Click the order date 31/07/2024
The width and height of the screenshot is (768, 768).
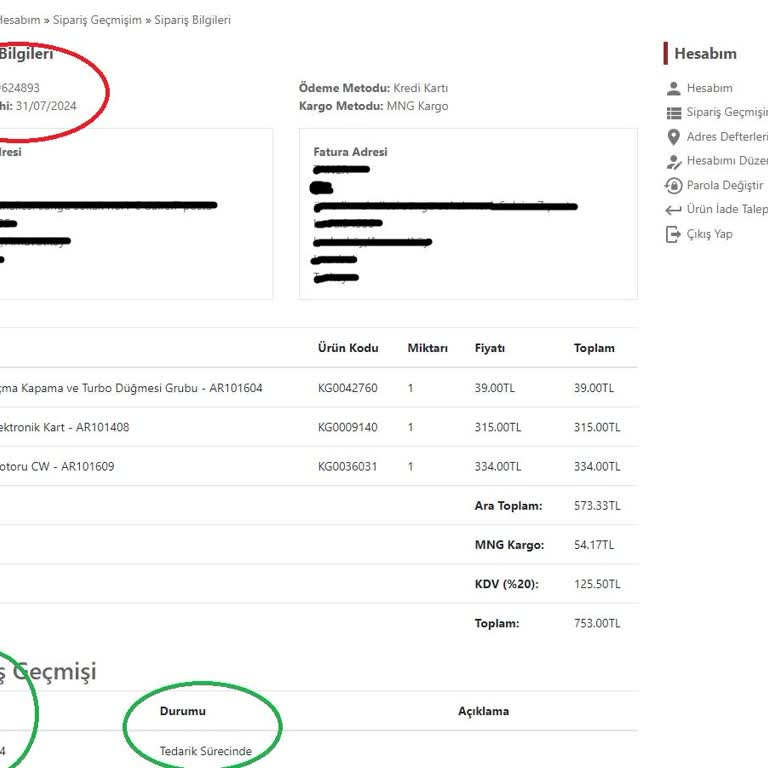[46, 106]
